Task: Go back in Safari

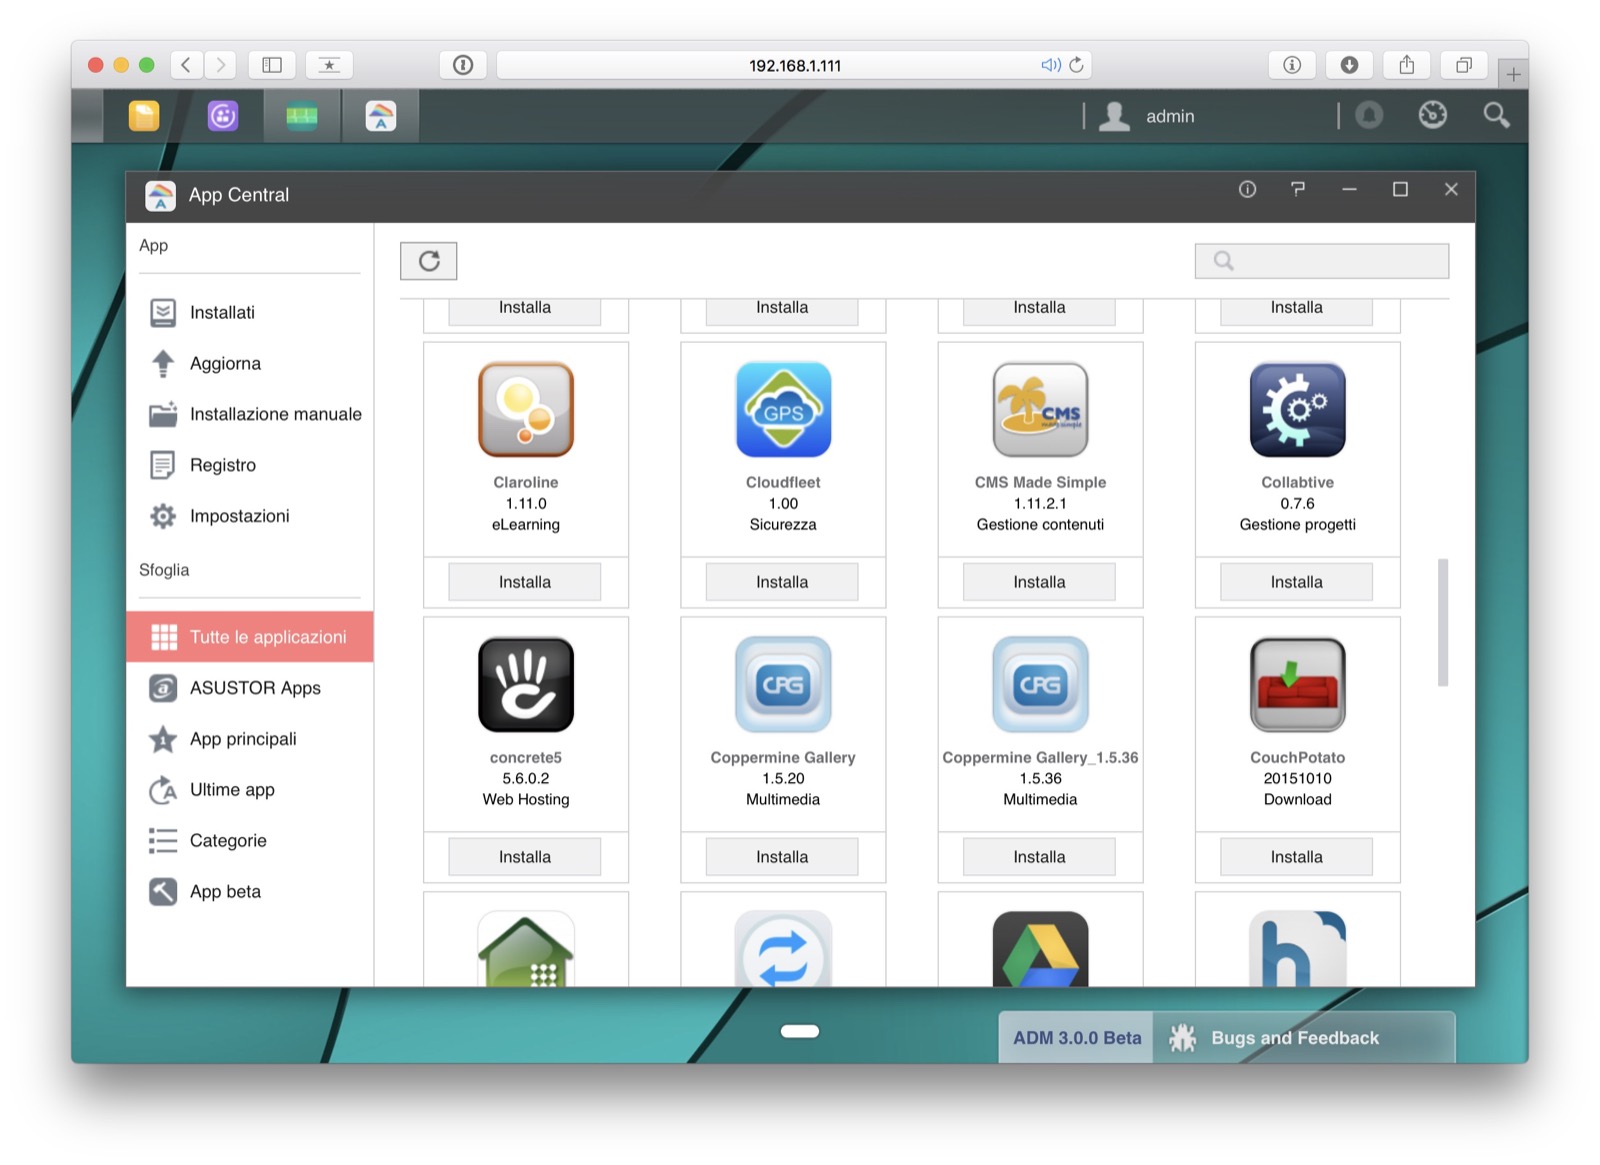Action: point(186,65)
